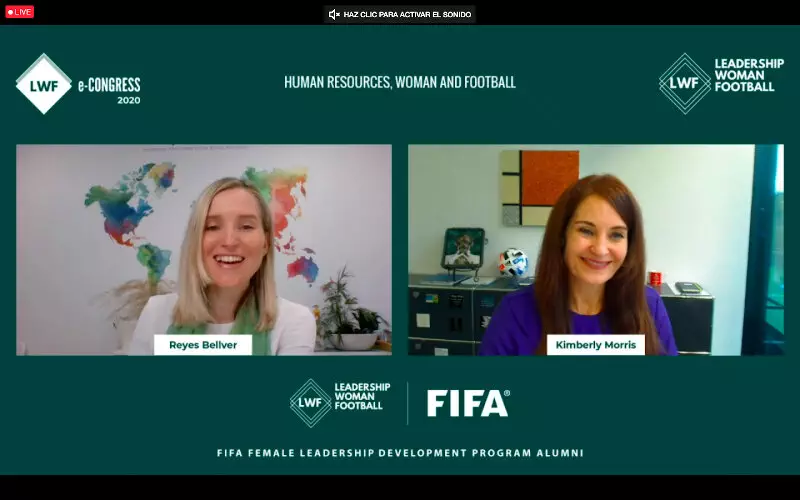Image resolution: width=800 pixels, height=500 pixels.
Task: Click the 'e-CONGRESS 2020' text
Action: [x=109, y=91]
